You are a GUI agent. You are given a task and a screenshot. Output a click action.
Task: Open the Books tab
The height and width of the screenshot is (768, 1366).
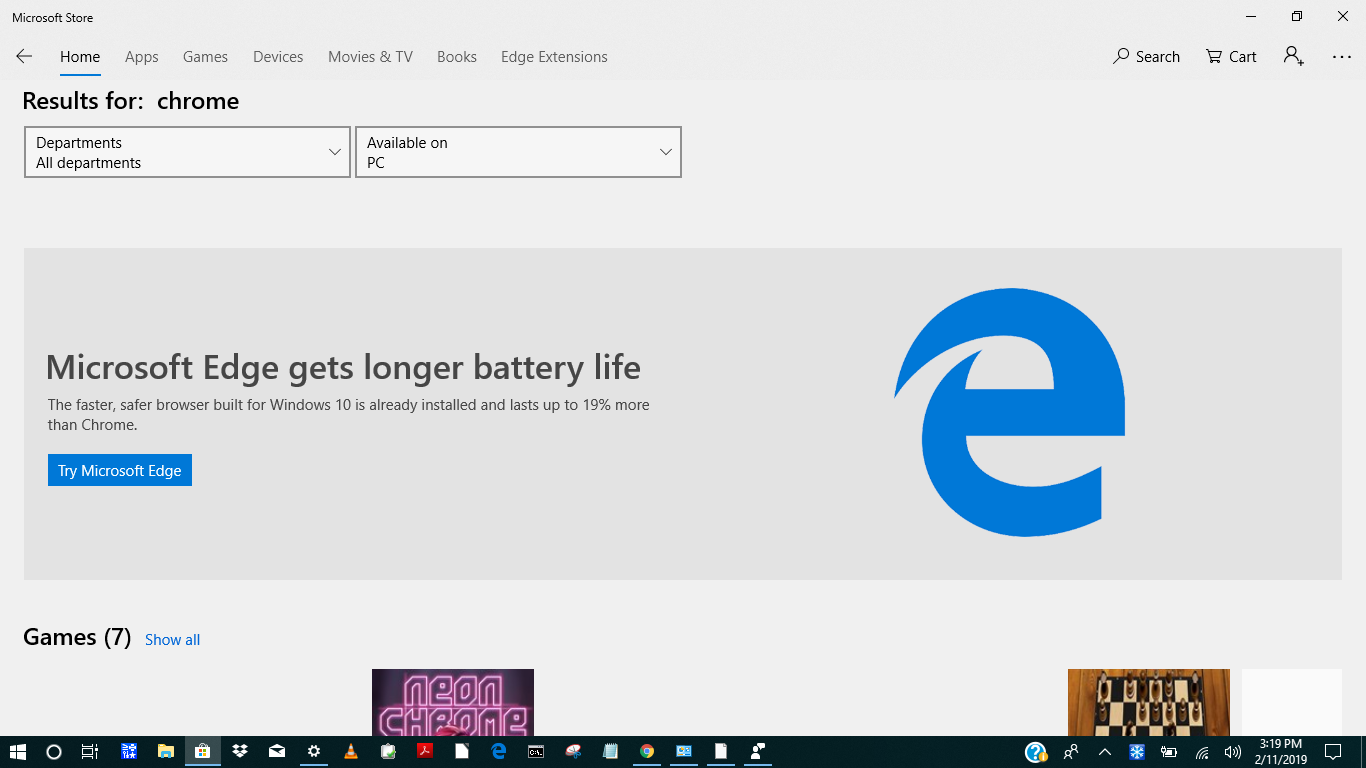(457, 57)
